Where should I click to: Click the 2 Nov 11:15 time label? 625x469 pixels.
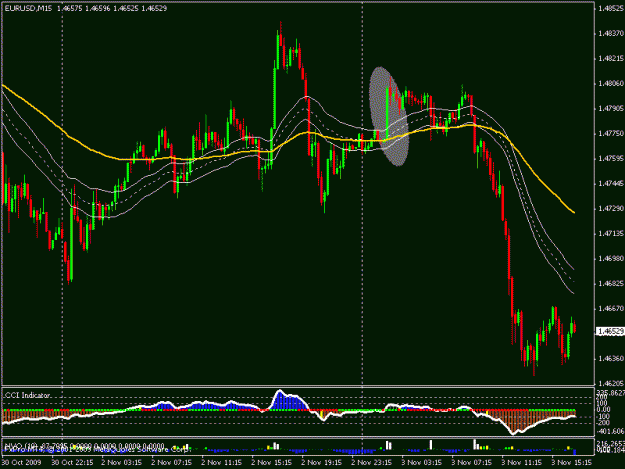(x=222, y=463)
